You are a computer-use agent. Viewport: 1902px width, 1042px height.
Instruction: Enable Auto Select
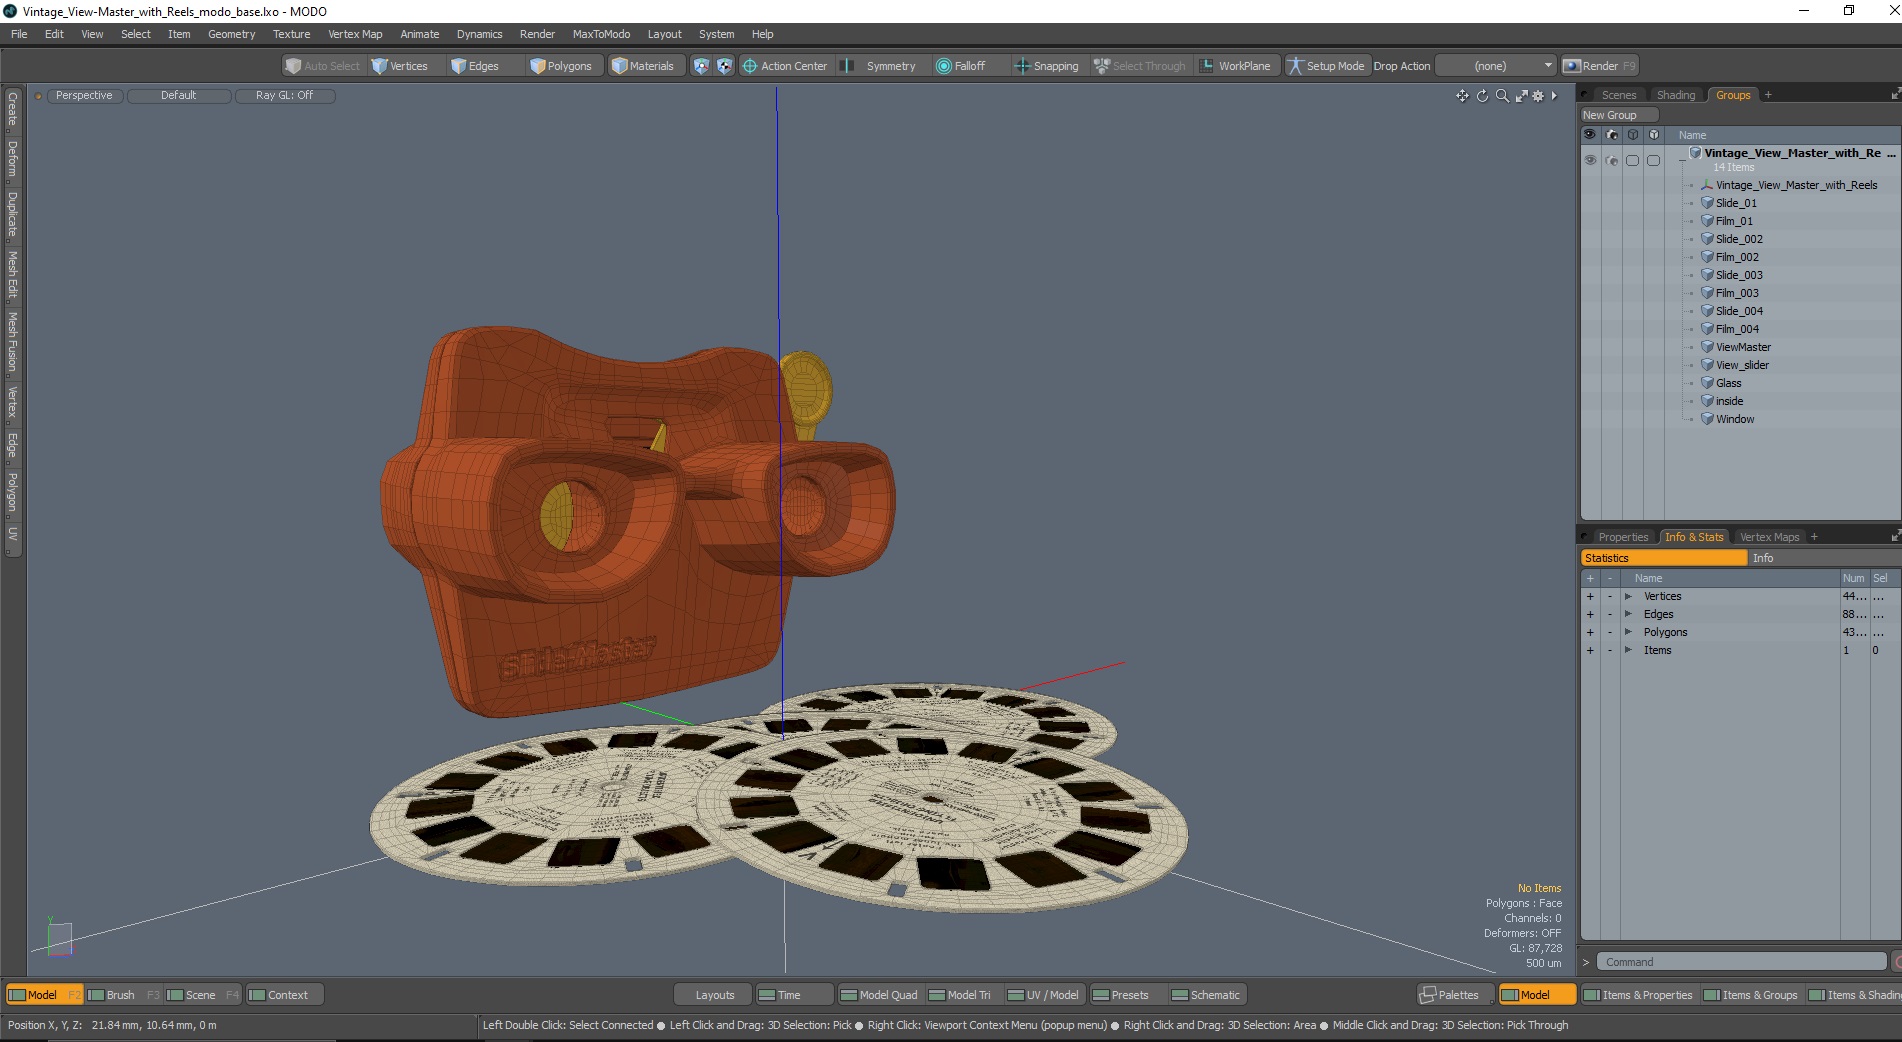[322, 66]
